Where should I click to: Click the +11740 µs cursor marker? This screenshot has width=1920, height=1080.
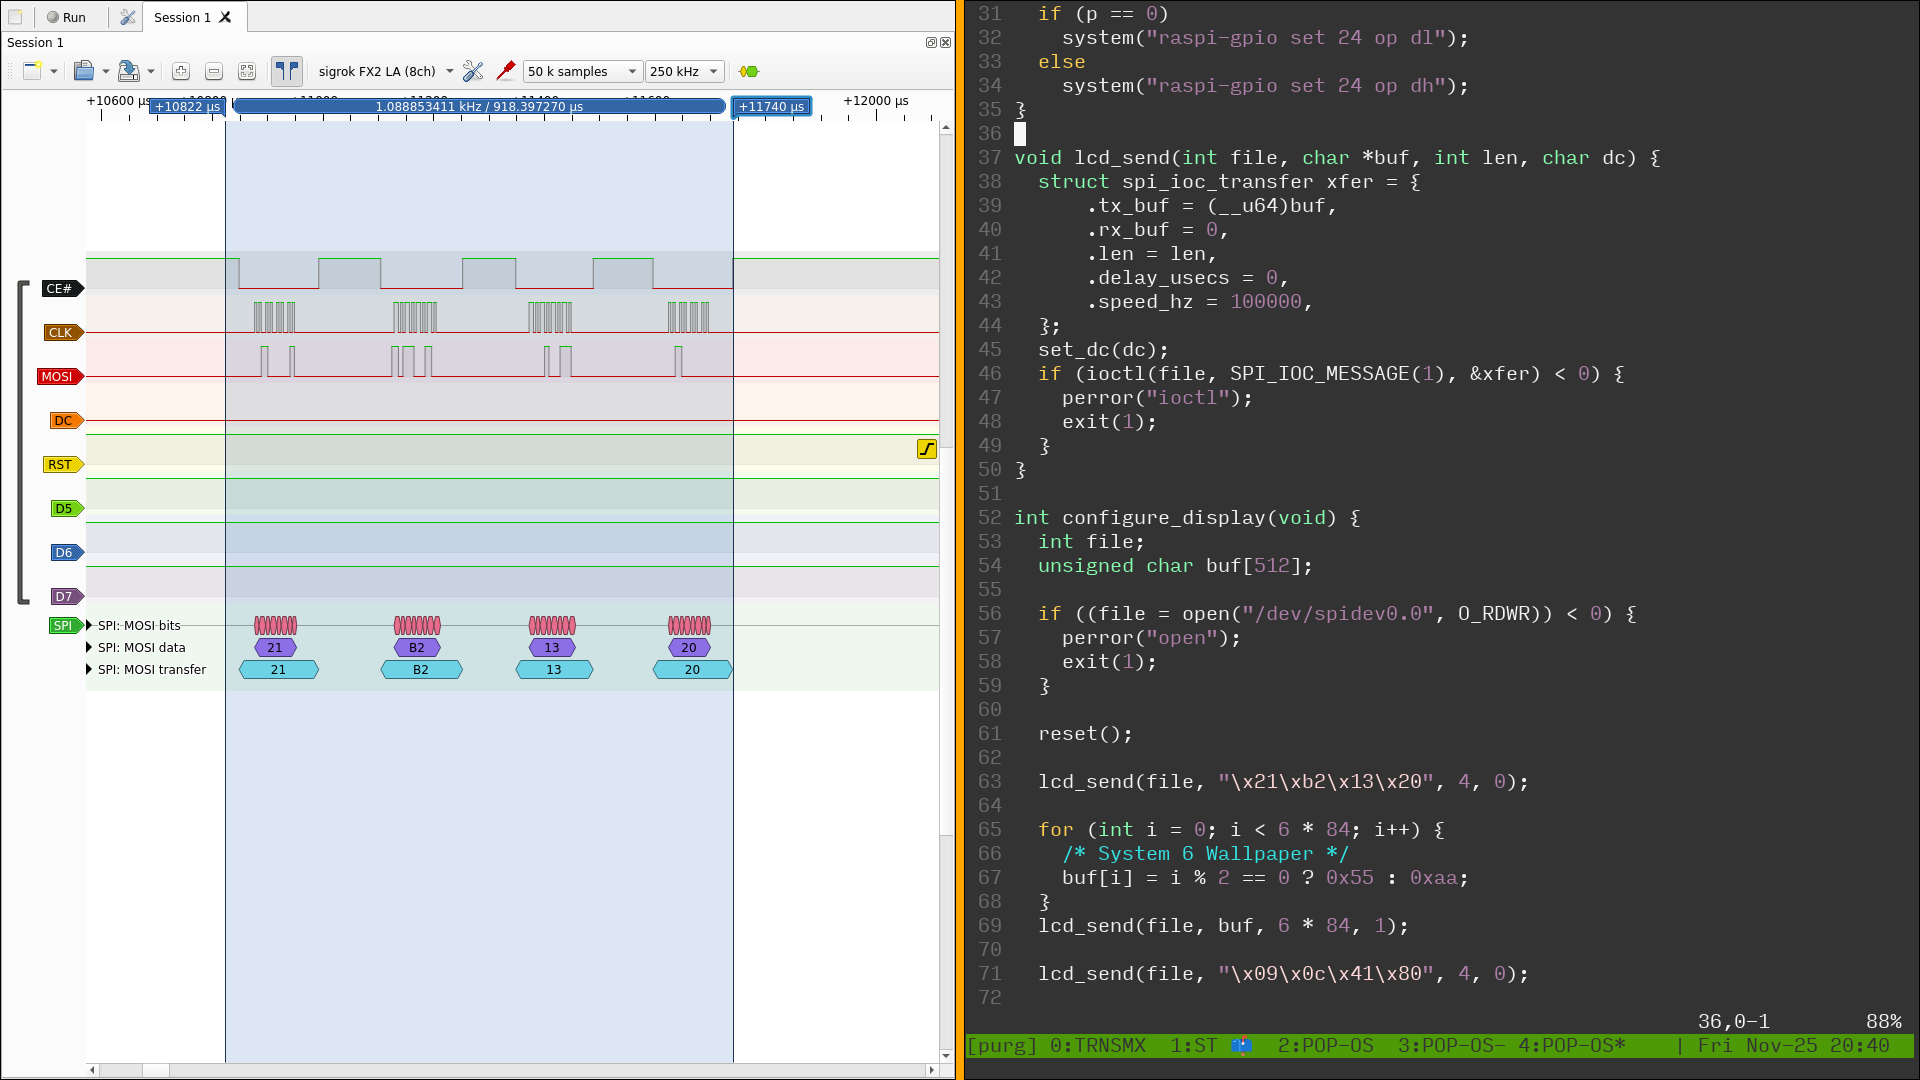(771, 106)
